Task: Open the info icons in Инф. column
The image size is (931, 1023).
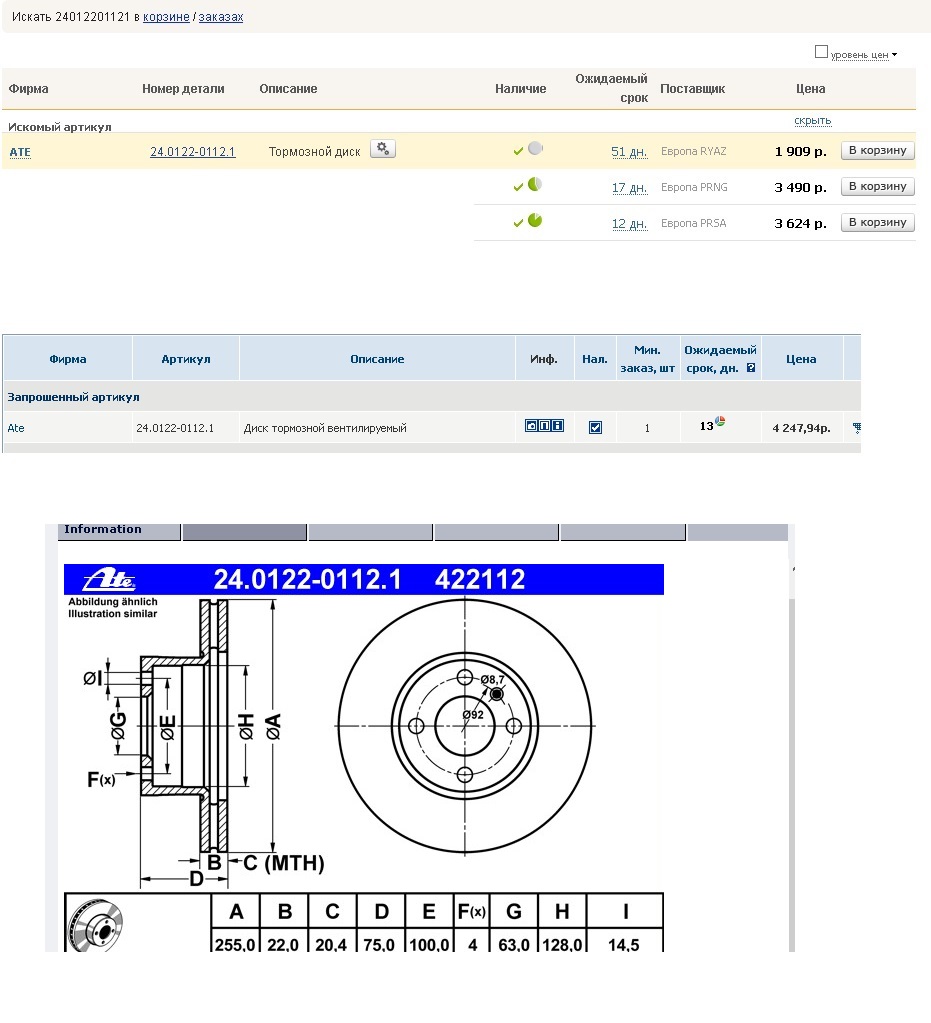Action: tap(544, 426)
